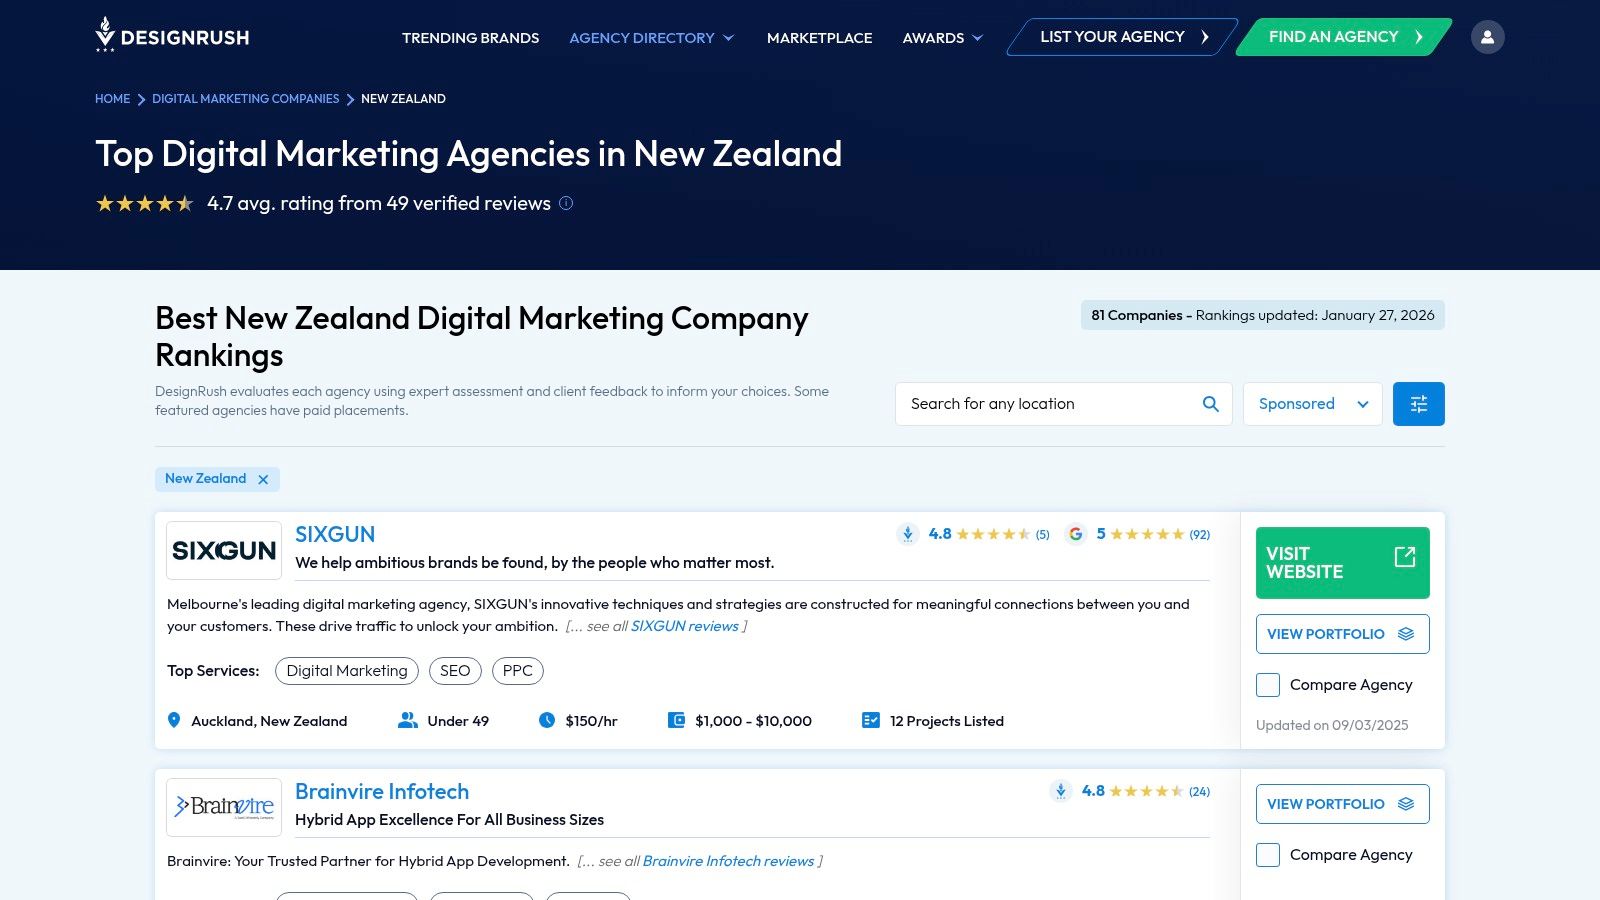The height and width of the screenshot is (900, 1600).
Task: Expand the Agency Directory menu
Action: [x=651, y=38]
